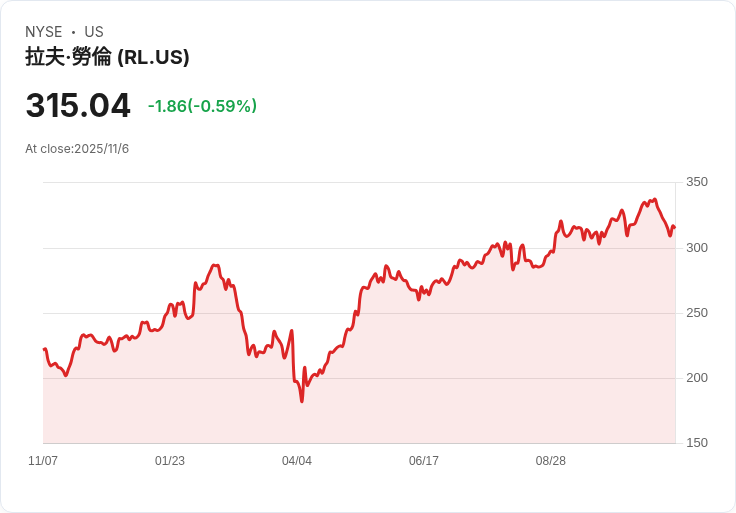This screenshot has width=736, height=513.
Task: Click the chart's lowest dip near 04/04
Action: tap(302, 401)
